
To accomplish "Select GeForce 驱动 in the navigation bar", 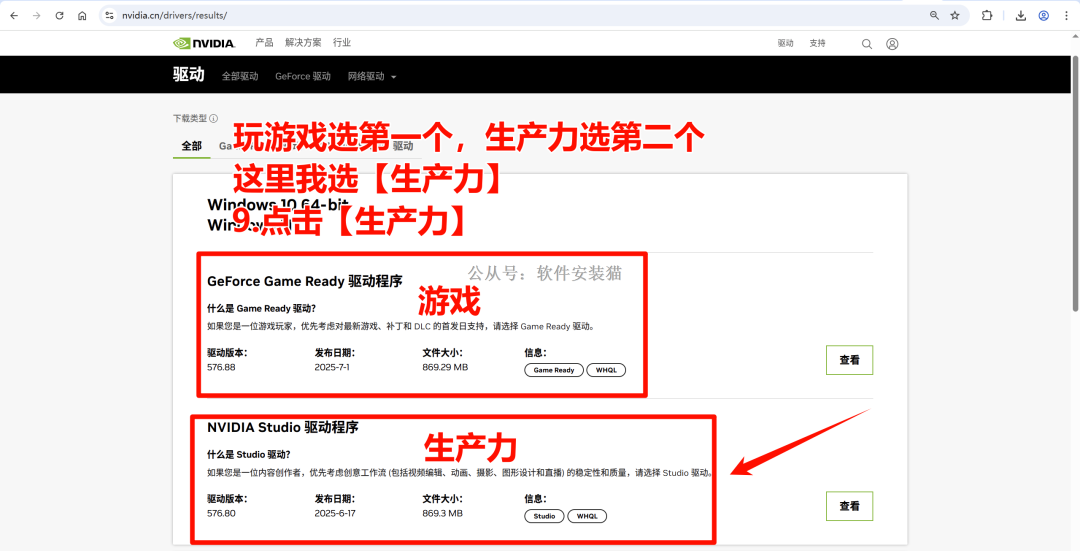I will (x=303, y=76).
